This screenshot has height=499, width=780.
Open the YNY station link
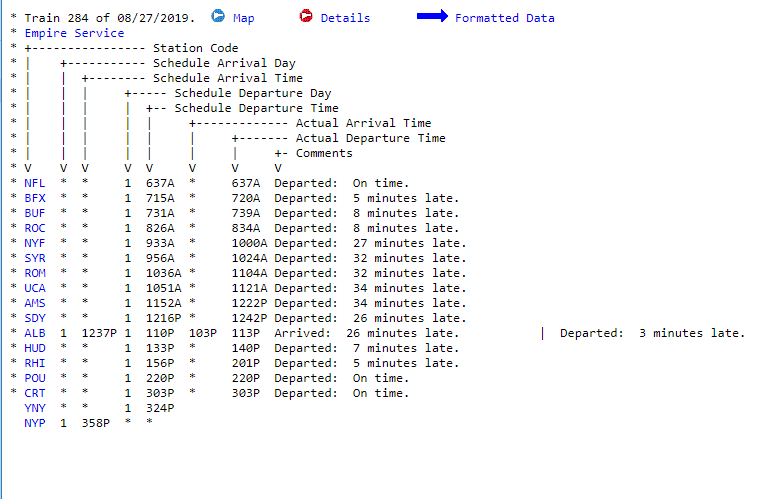pos(34,408)
